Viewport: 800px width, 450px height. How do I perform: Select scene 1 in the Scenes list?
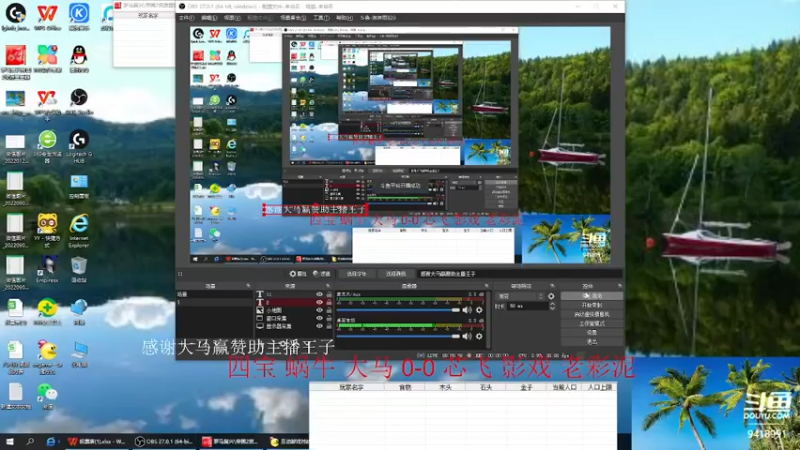coord(214,303)
